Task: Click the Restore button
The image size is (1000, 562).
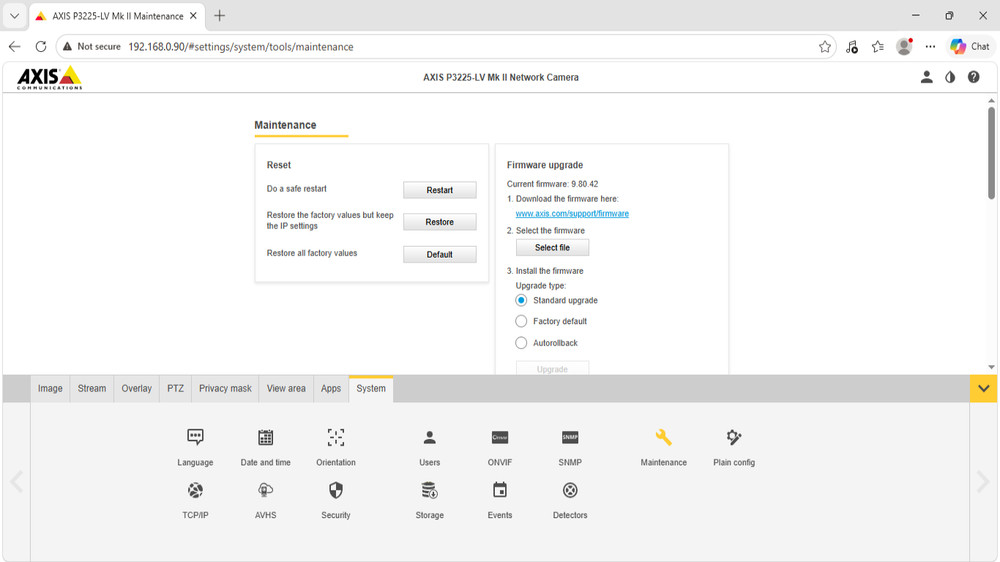Action: pos(439,222)
